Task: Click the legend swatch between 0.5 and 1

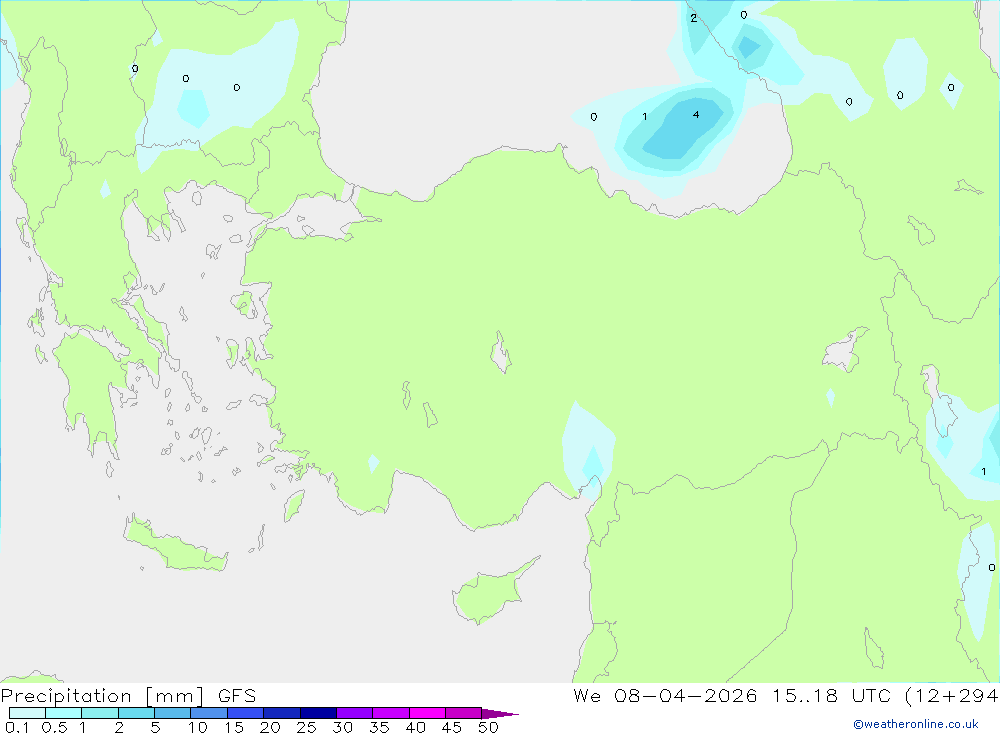Action: (64, 713)
